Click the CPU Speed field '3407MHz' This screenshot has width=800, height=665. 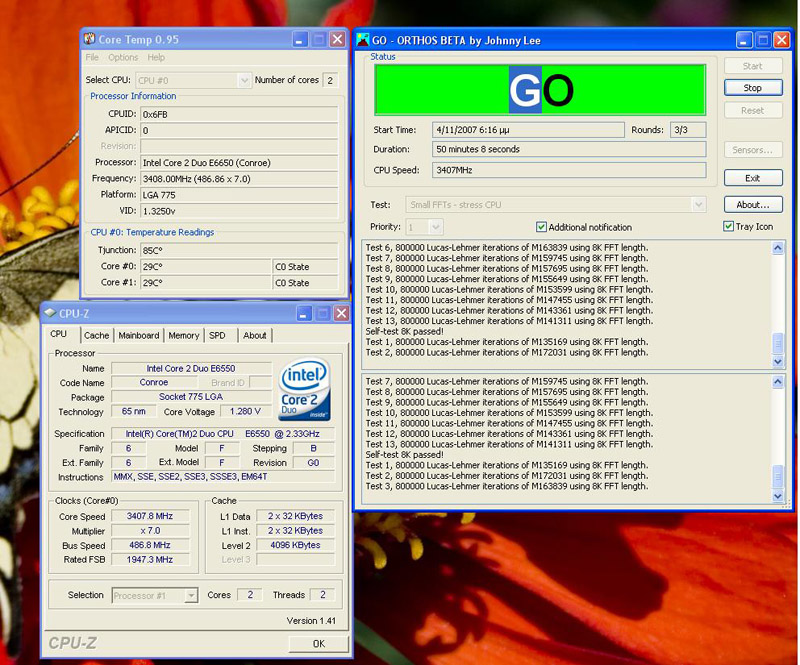point(569,170)
